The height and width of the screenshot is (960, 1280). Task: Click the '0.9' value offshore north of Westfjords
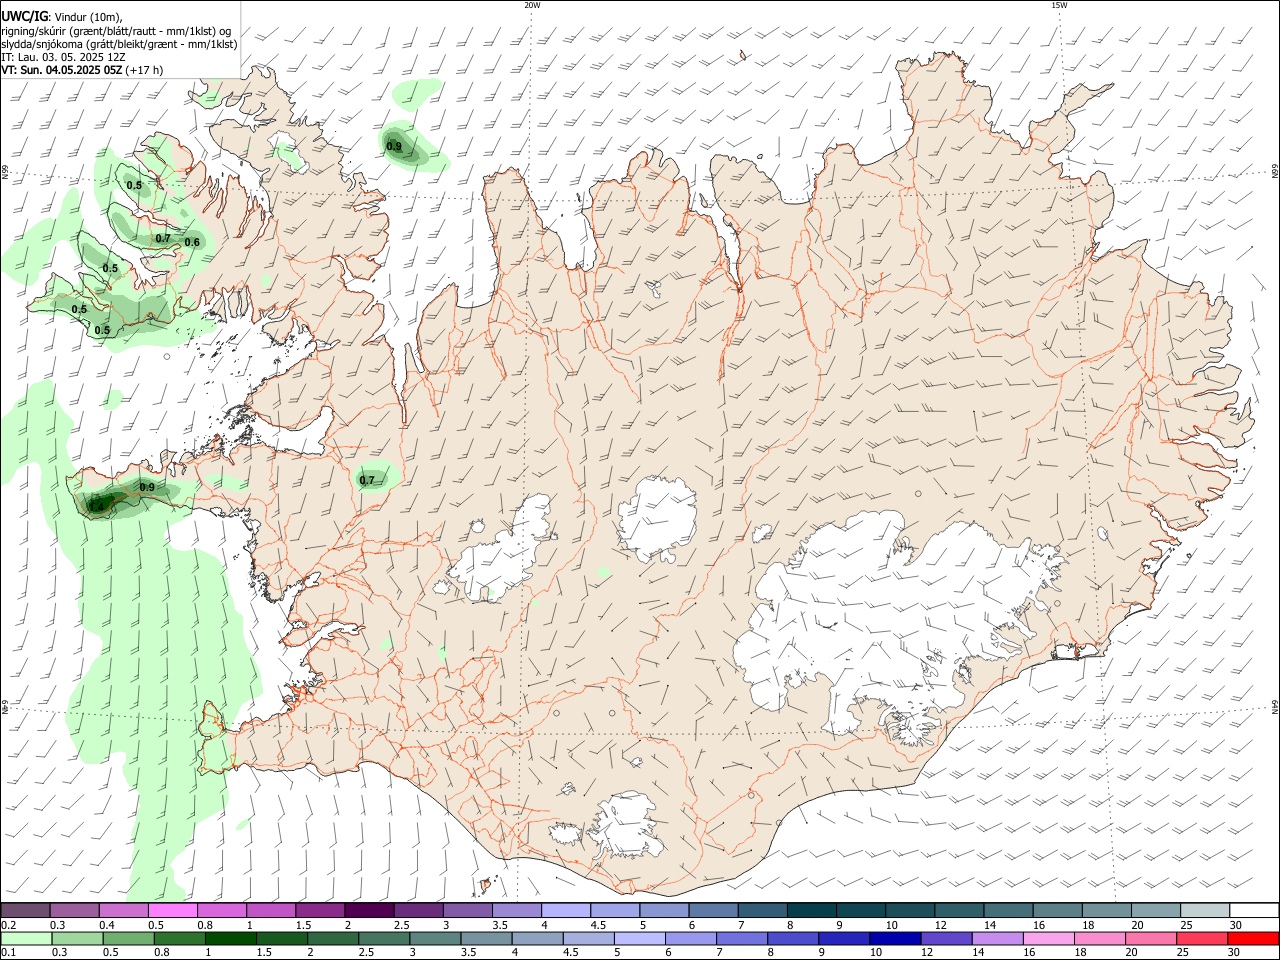pos(394,147)
